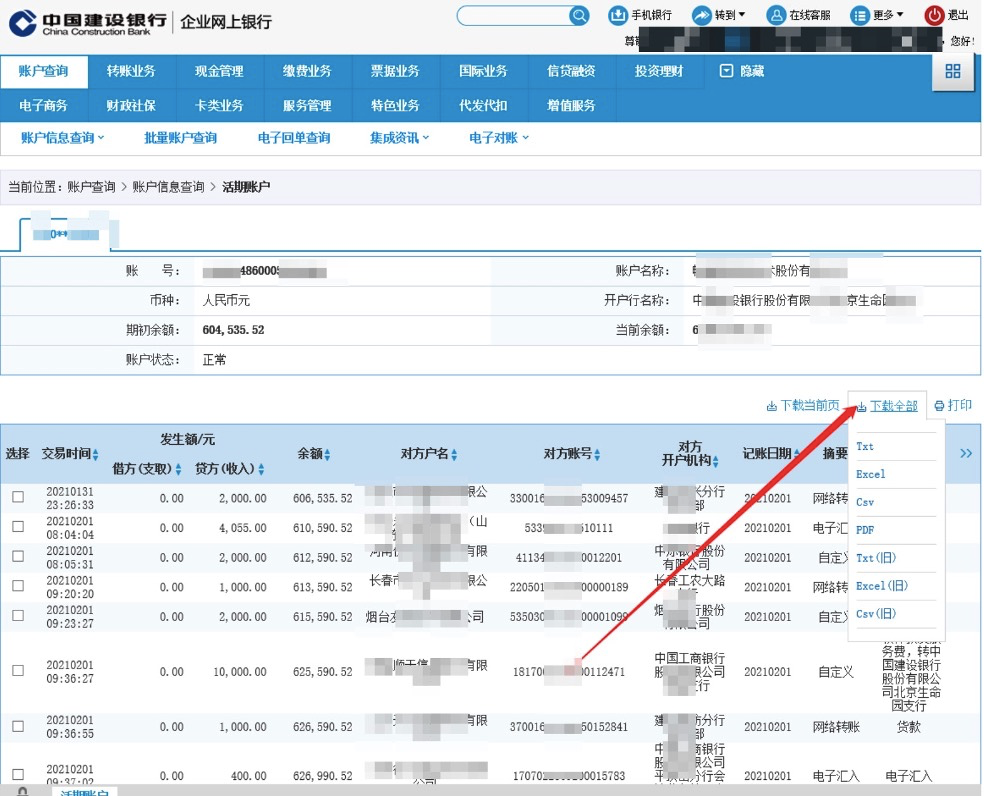Choose Txt(旧) download format

[x=876, y=557]
